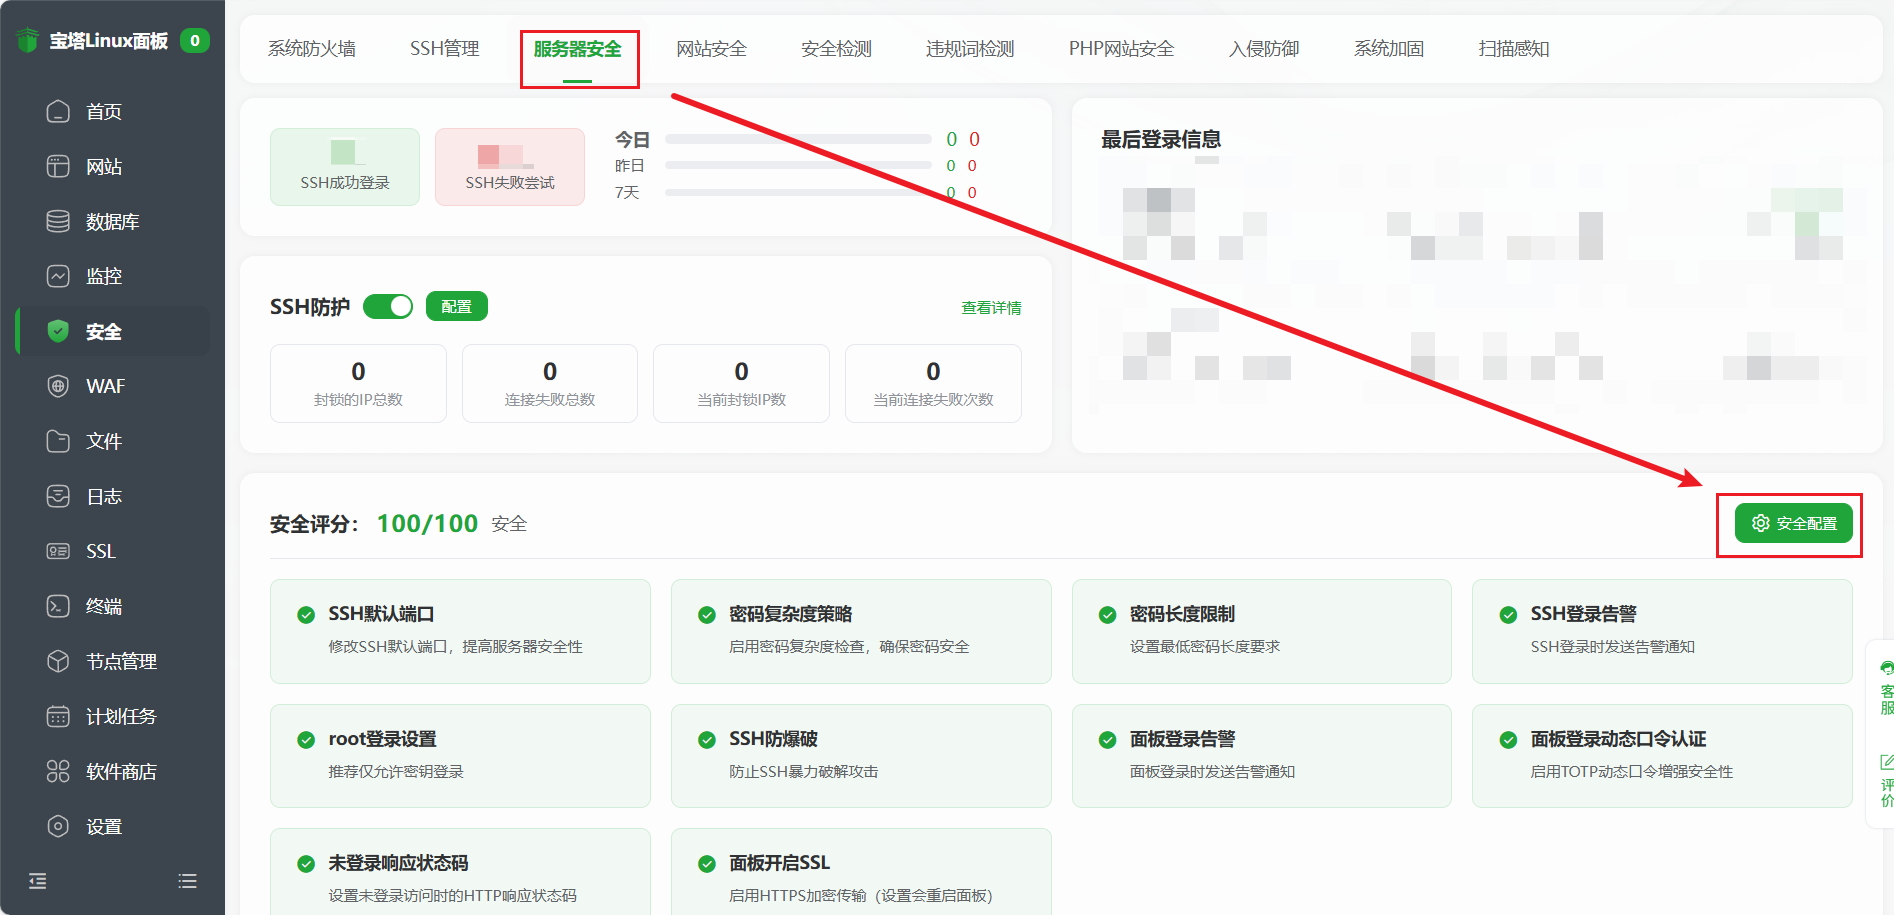
Task: Open the SSH管理 tab
Action: 445,49
